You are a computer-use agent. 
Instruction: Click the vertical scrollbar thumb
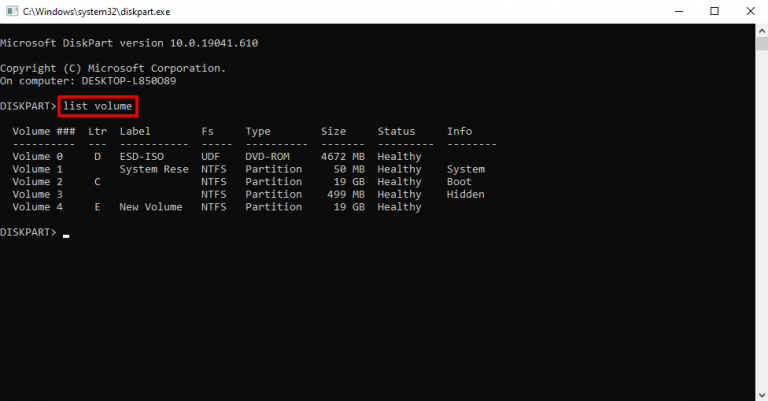point(762,44)
